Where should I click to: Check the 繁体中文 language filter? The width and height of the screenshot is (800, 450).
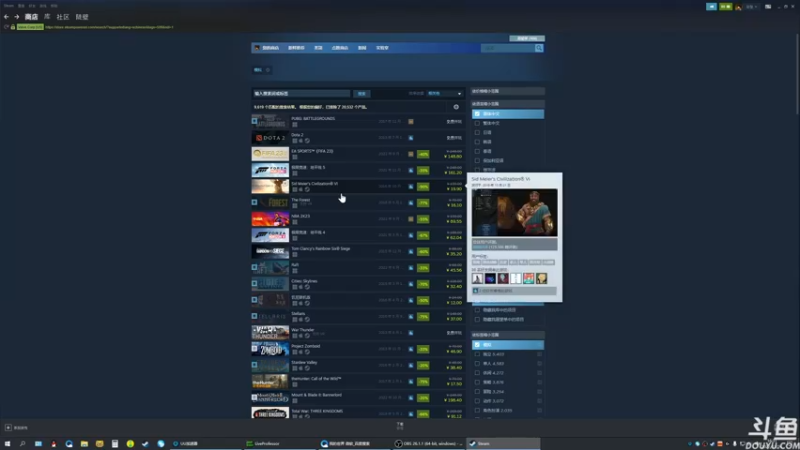(477, 123)
